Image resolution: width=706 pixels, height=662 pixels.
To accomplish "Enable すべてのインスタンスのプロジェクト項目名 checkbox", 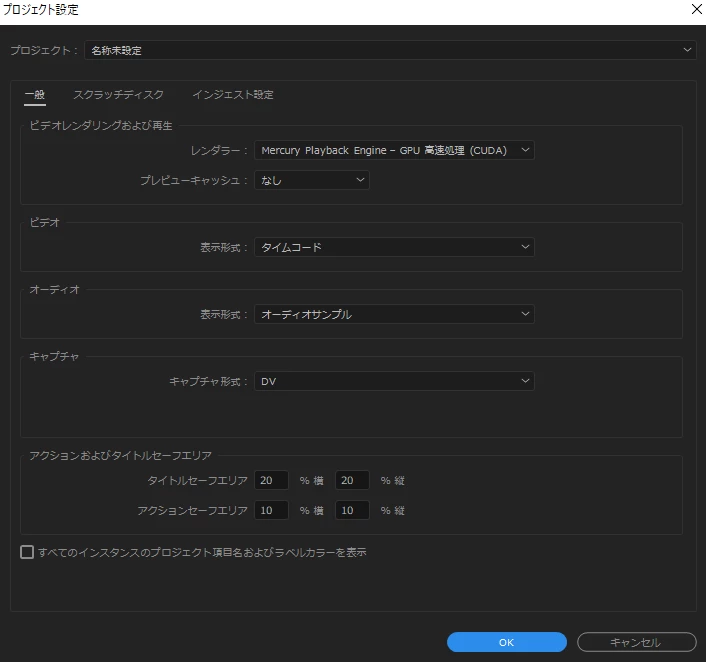I will (27, 552).
